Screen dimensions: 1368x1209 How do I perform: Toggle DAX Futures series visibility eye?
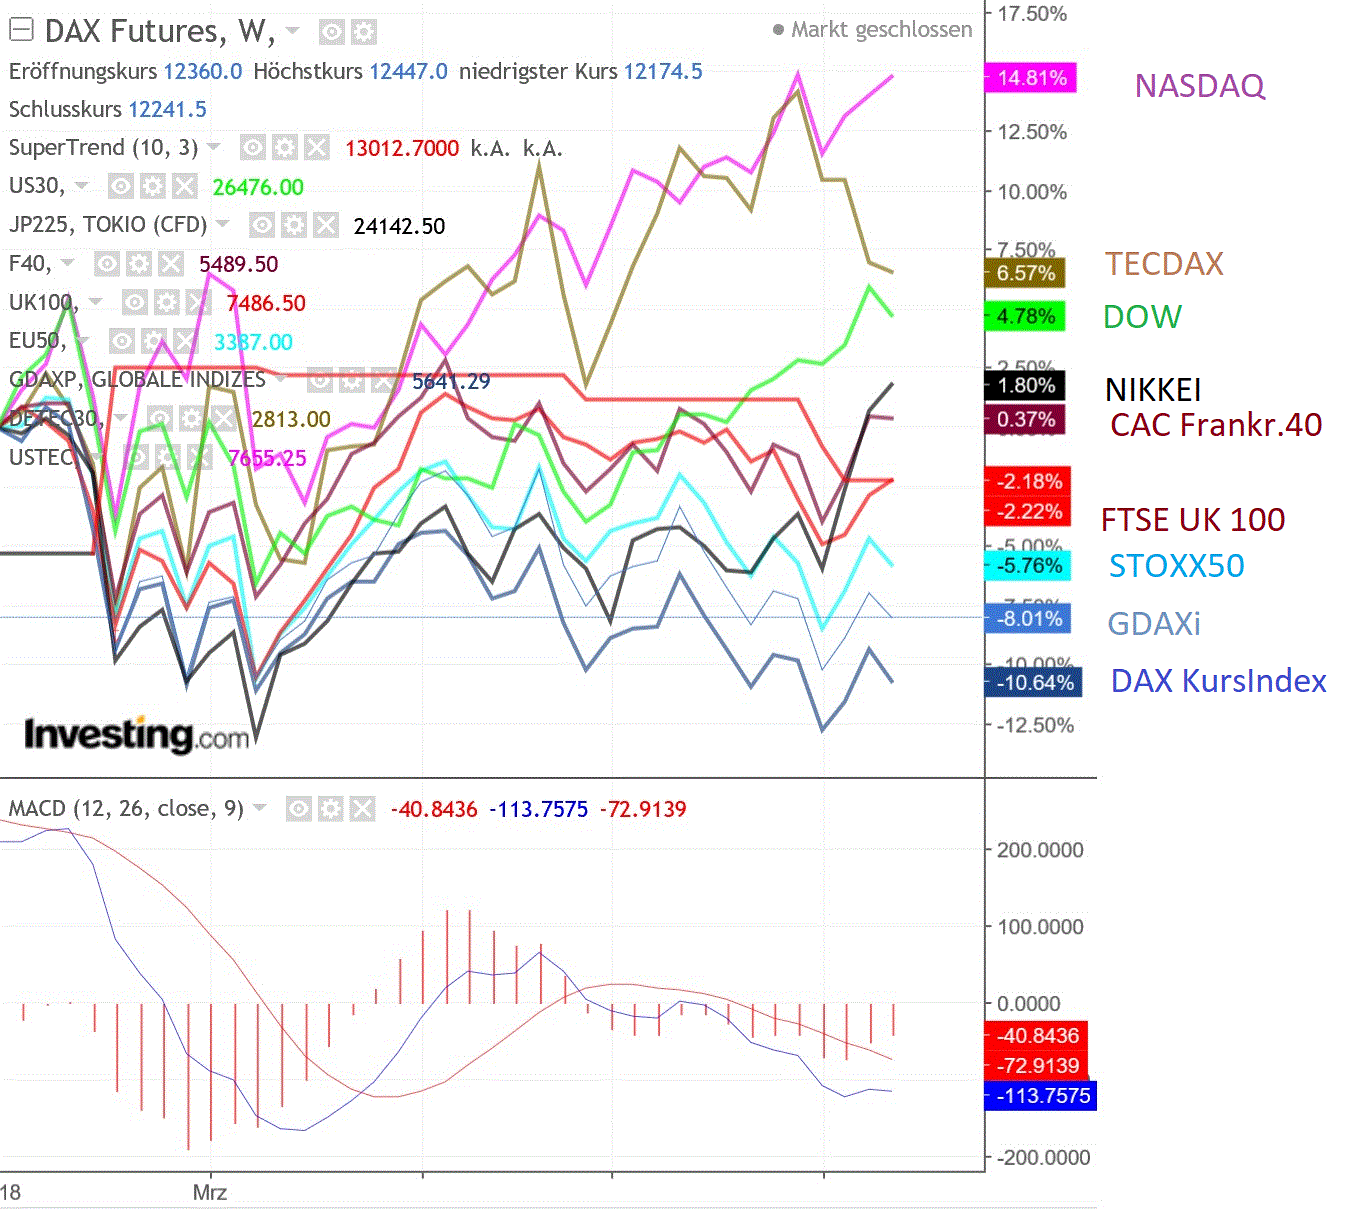tap(331, 33)
